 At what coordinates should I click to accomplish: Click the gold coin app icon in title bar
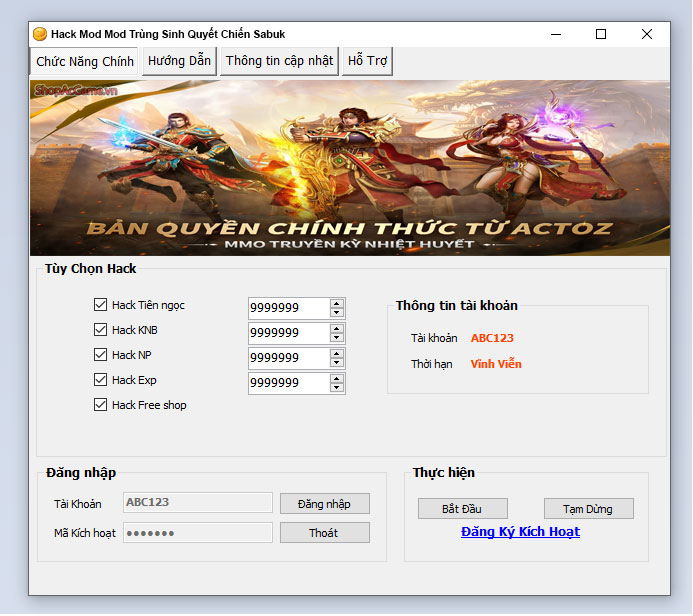pyautogui.click(x=40, y=34)
